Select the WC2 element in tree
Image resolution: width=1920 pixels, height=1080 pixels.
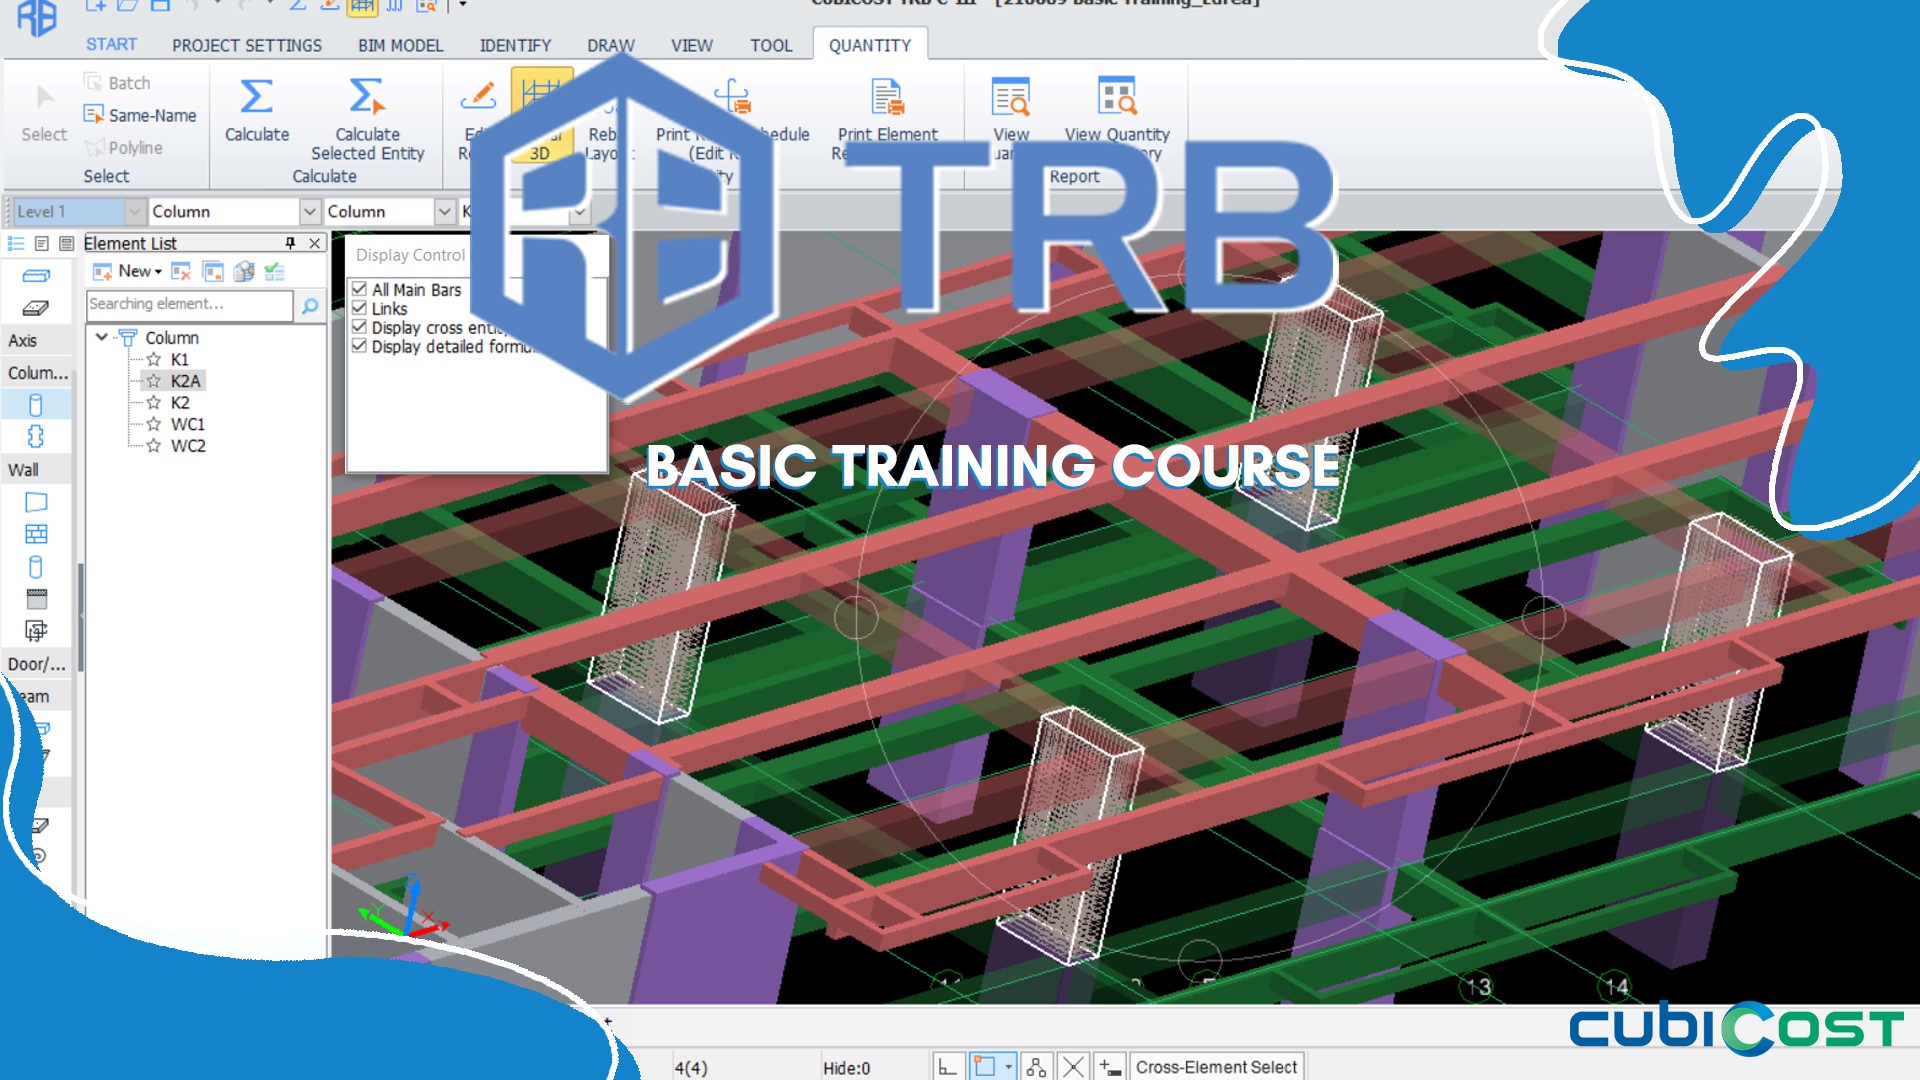coord(188,446)
